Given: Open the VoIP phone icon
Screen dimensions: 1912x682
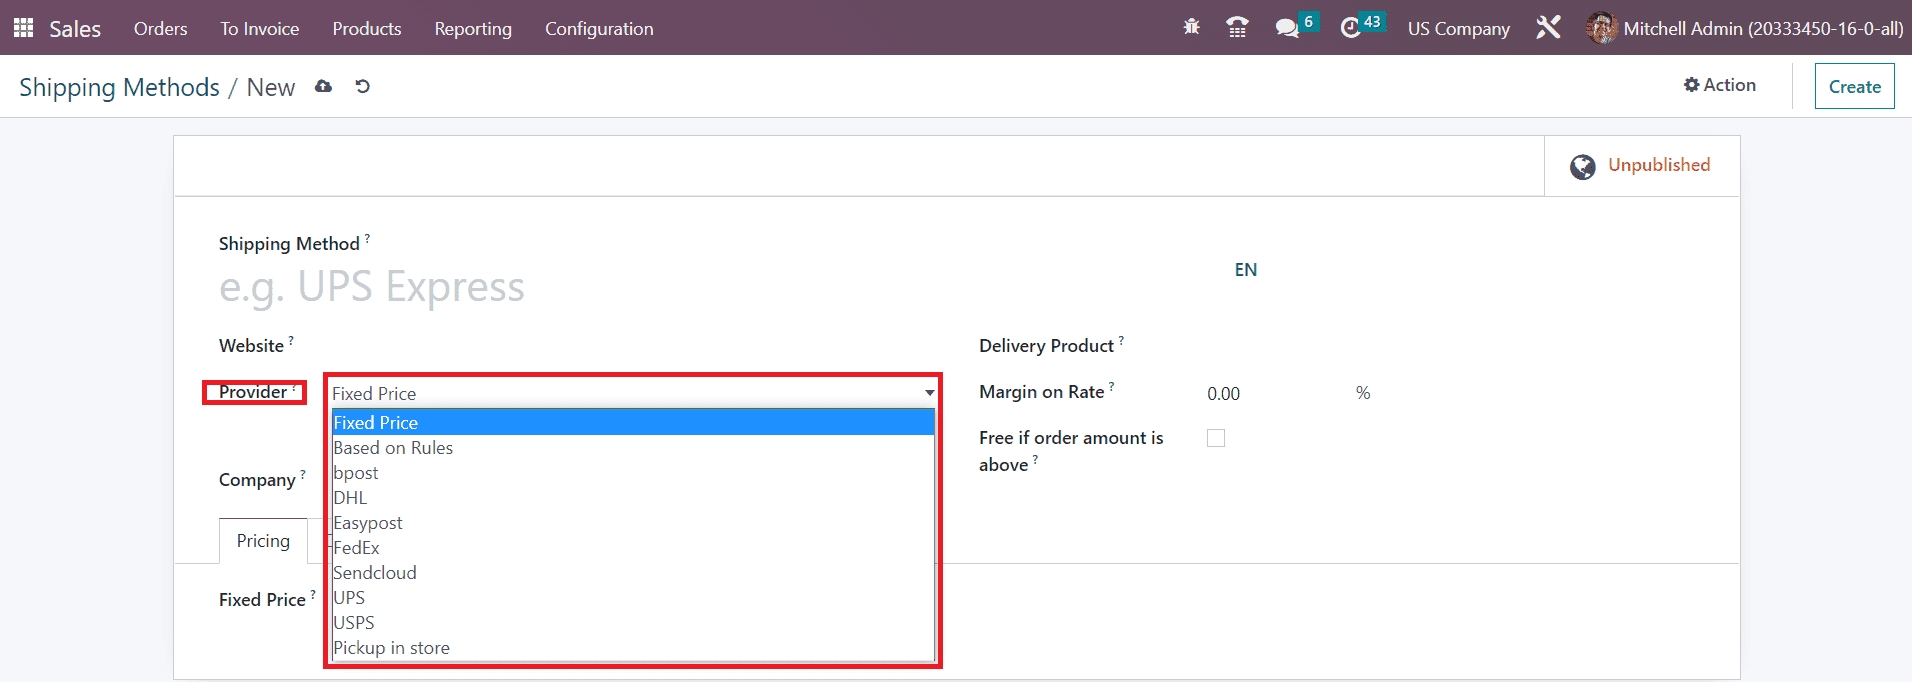Looking at the screenshot, I should tap(1237, 28).
